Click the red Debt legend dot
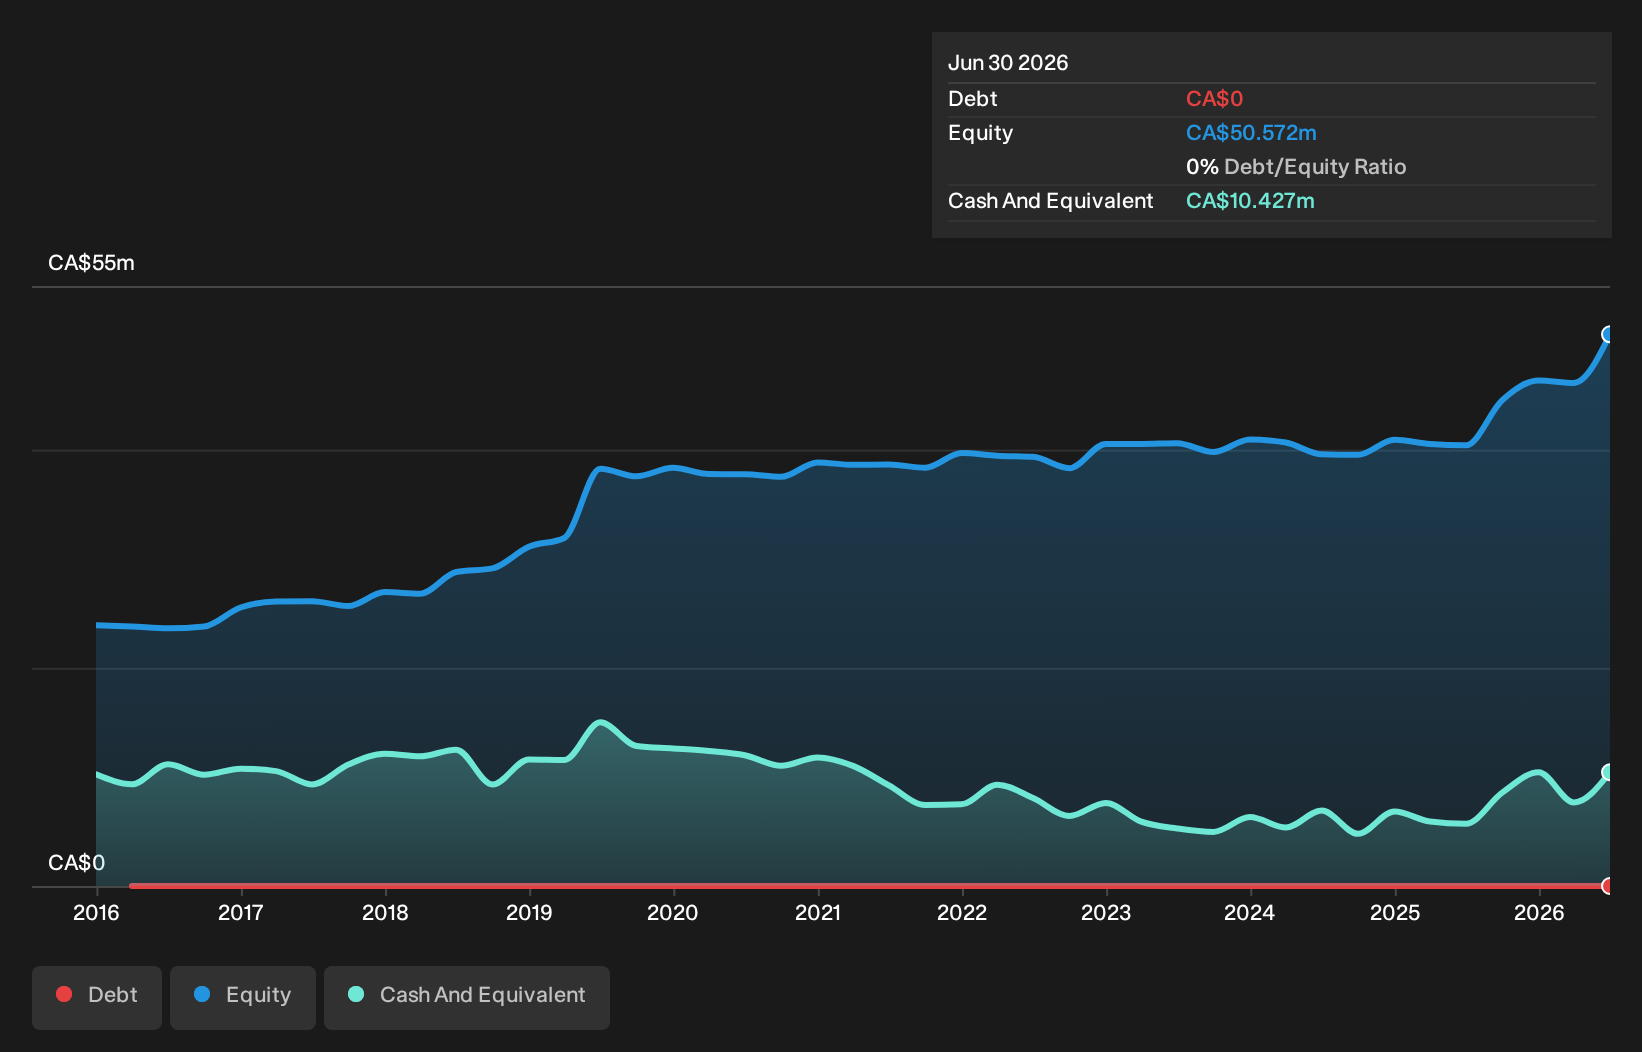 [64, 994]
